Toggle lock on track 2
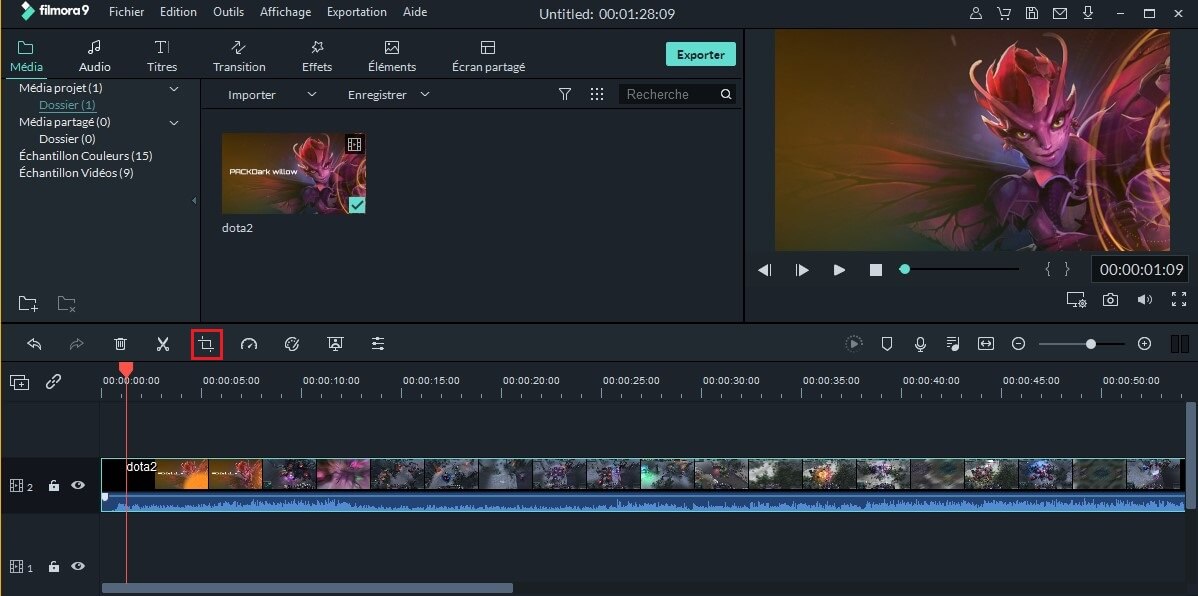The height and width of the screenshot is (596, 1198). tap(53, 485)
